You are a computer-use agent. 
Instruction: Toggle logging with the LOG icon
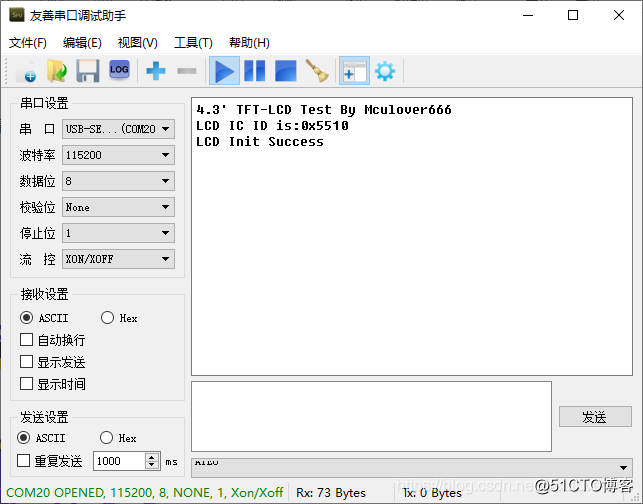pos(119,70)
